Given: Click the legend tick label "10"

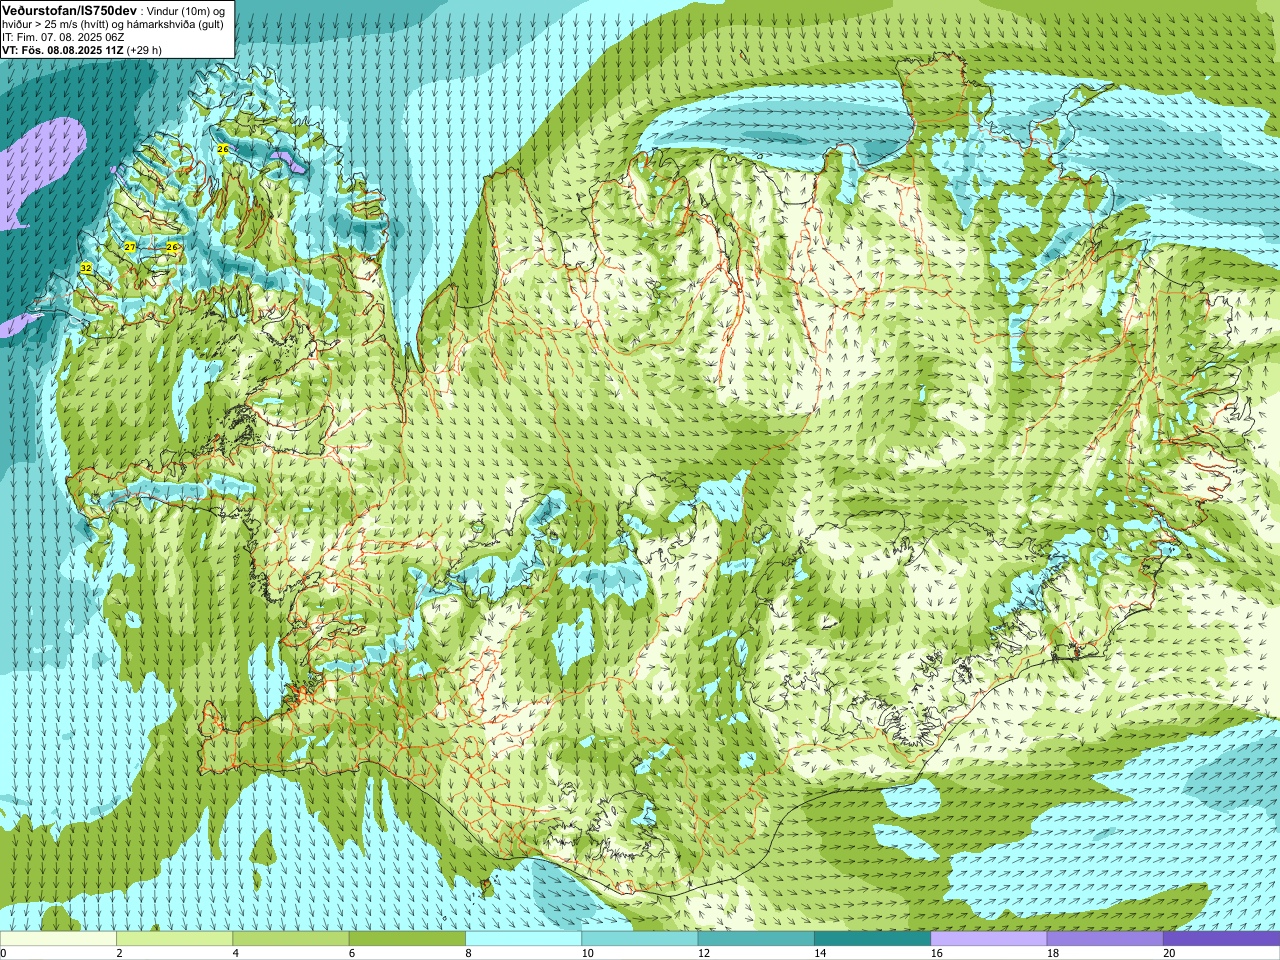Looking at the screenshot, I should click(x=587, y=953).
